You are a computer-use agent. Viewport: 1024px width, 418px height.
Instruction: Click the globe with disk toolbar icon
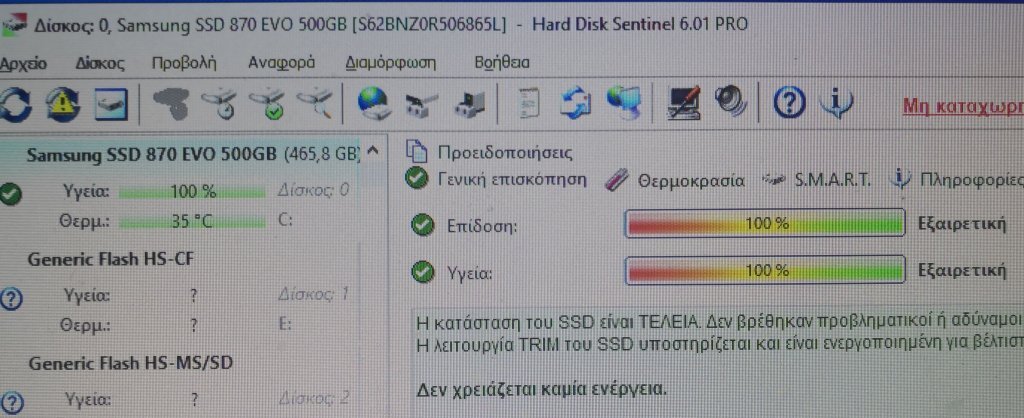(x=374, y=105)
